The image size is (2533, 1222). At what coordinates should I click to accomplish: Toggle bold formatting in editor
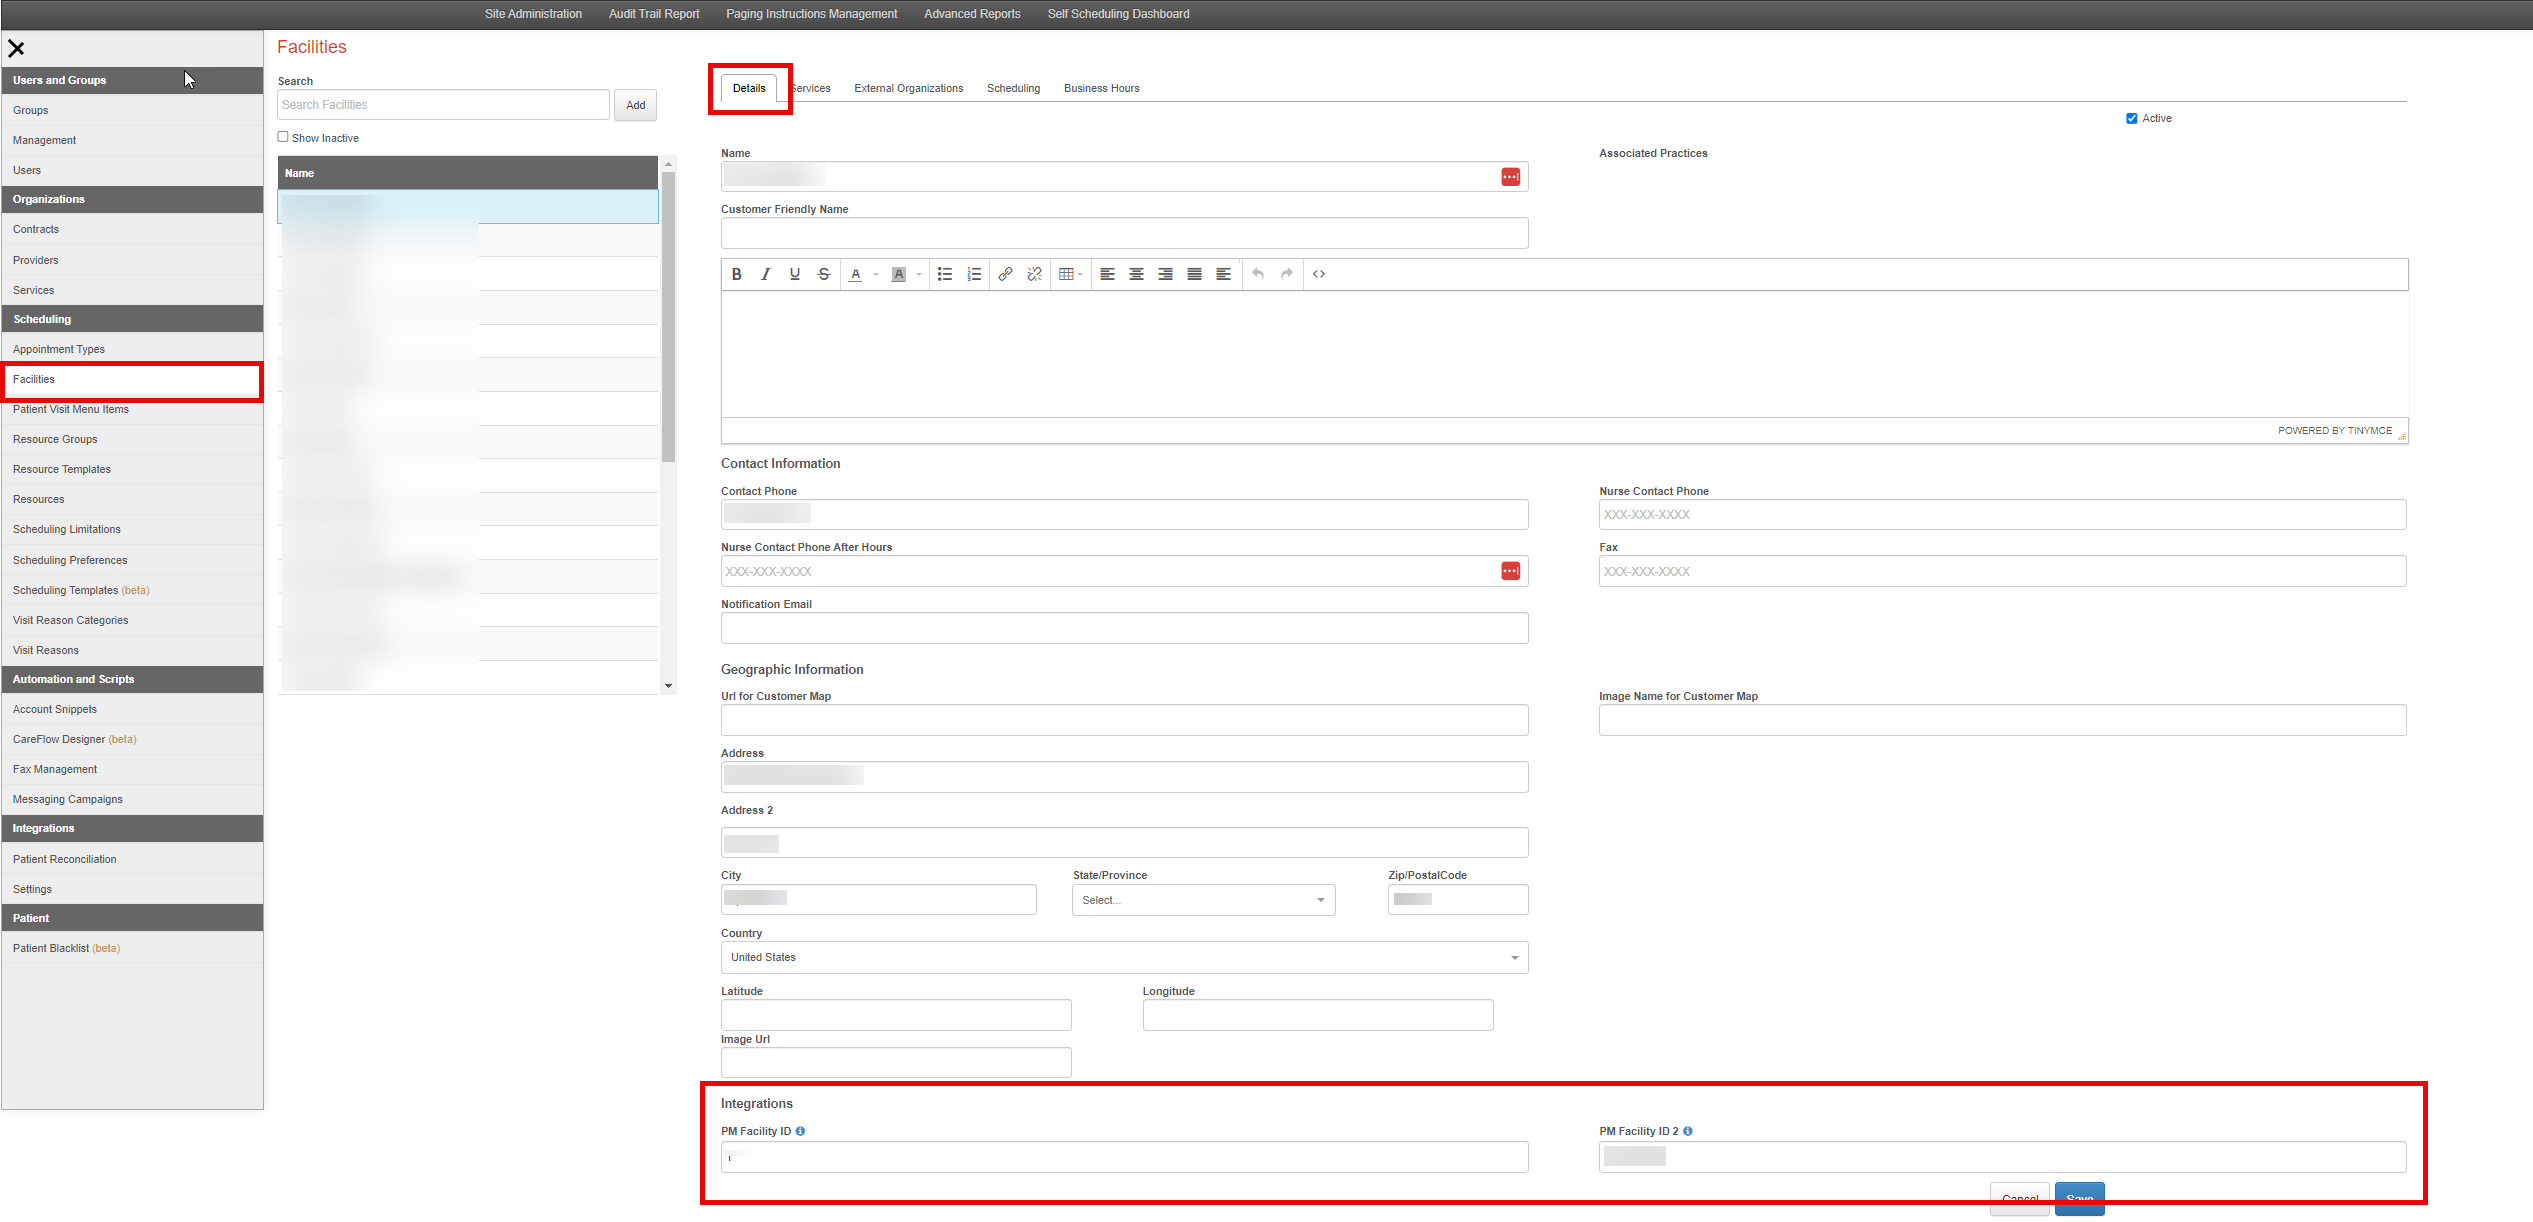click(736, 274)
